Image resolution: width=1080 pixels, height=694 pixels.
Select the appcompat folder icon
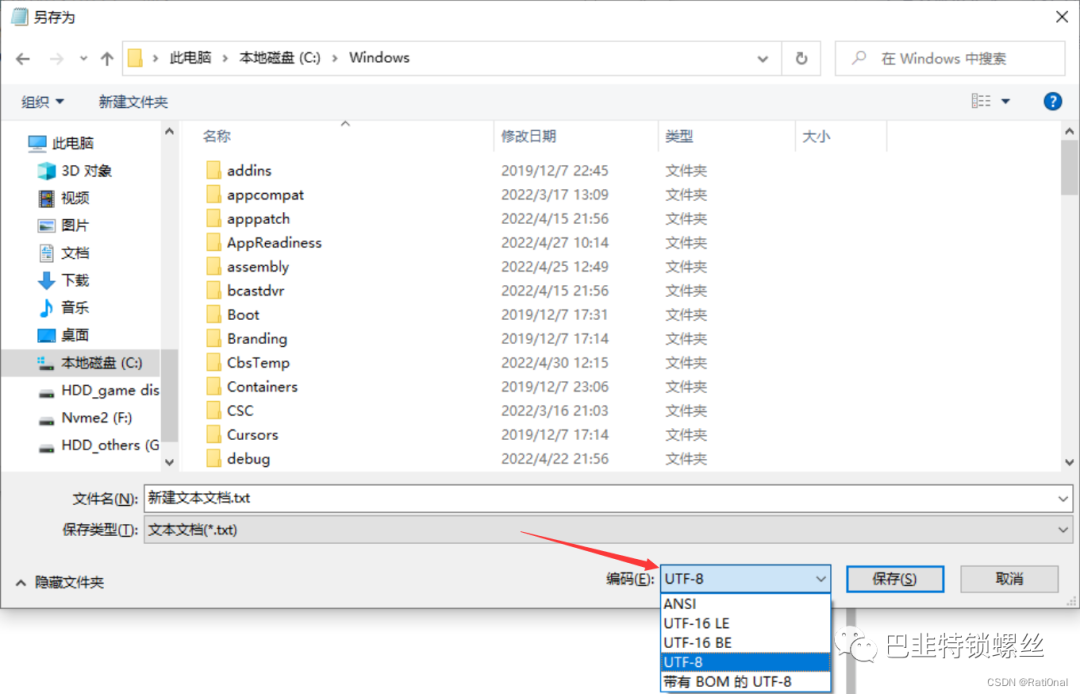point(214,194)
